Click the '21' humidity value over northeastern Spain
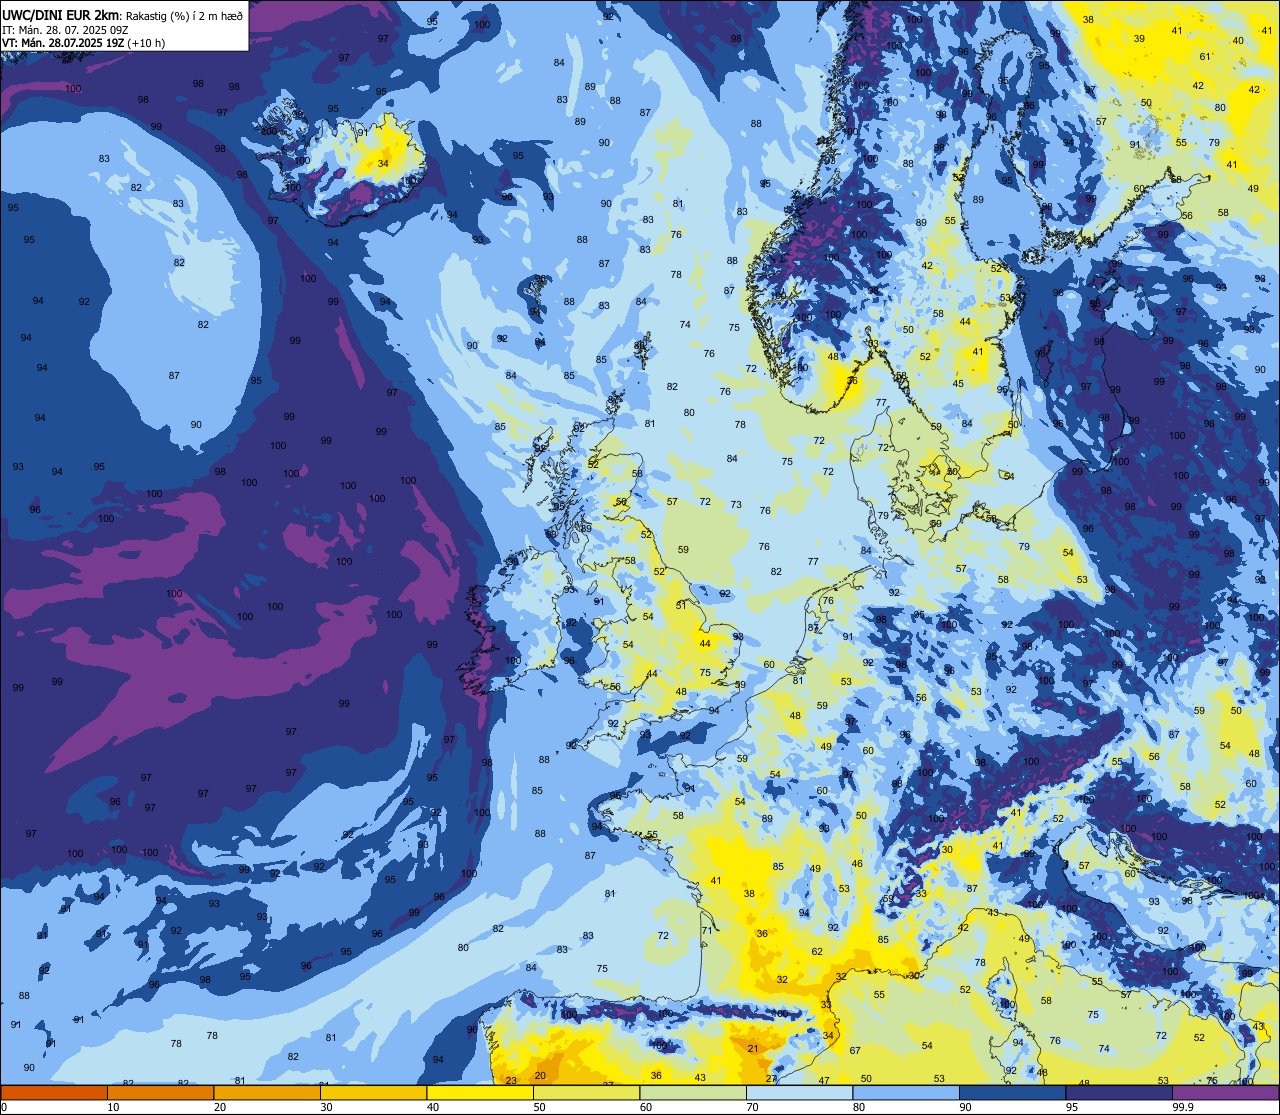 pos(753,1049)
